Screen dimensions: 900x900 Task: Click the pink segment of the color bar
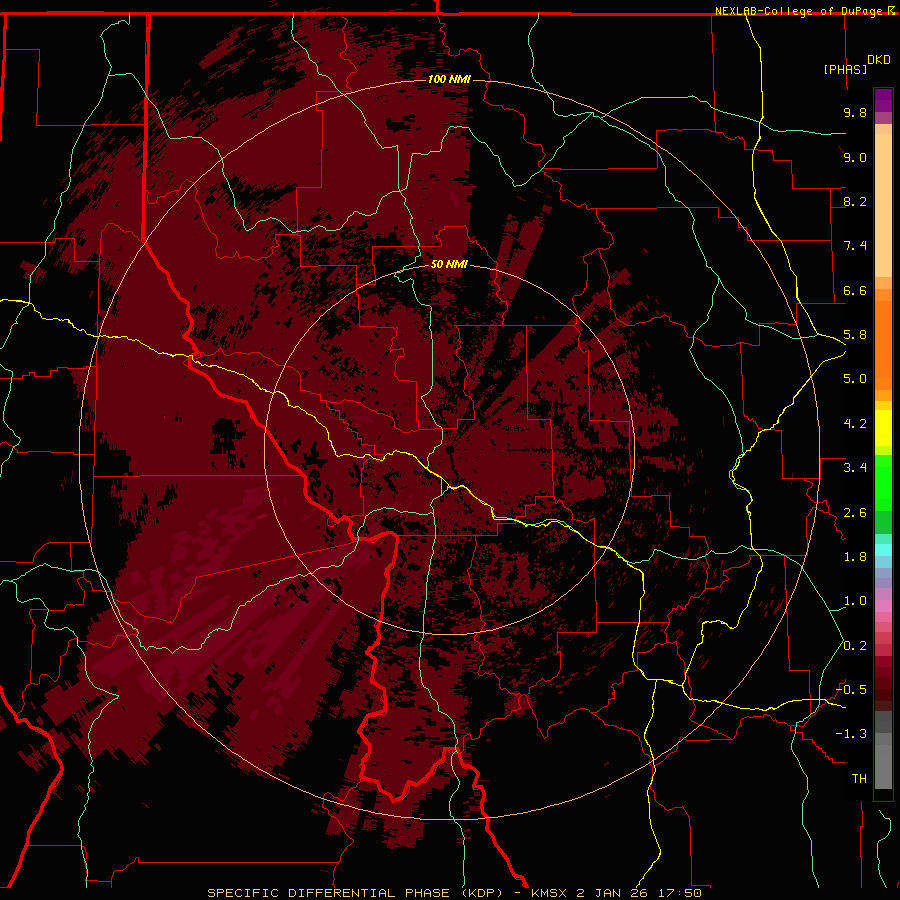[x=883, y=606]
